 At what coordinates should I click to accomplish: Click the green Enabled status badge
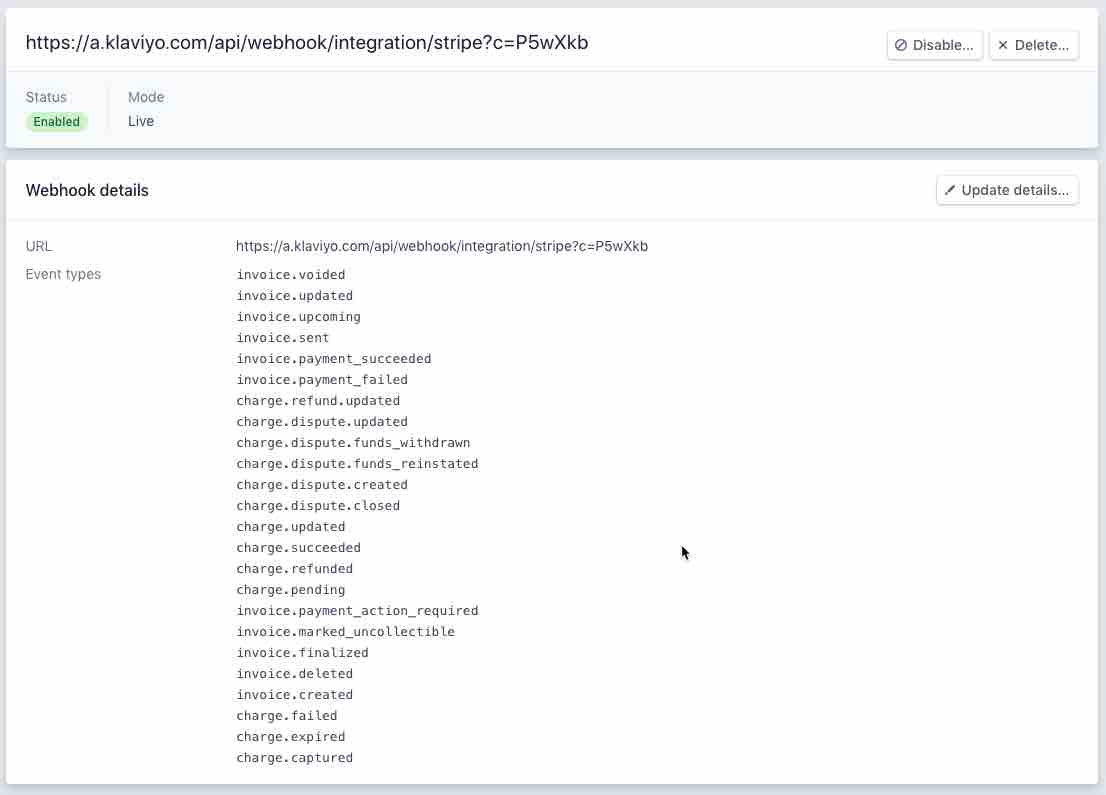coord(56,121)
